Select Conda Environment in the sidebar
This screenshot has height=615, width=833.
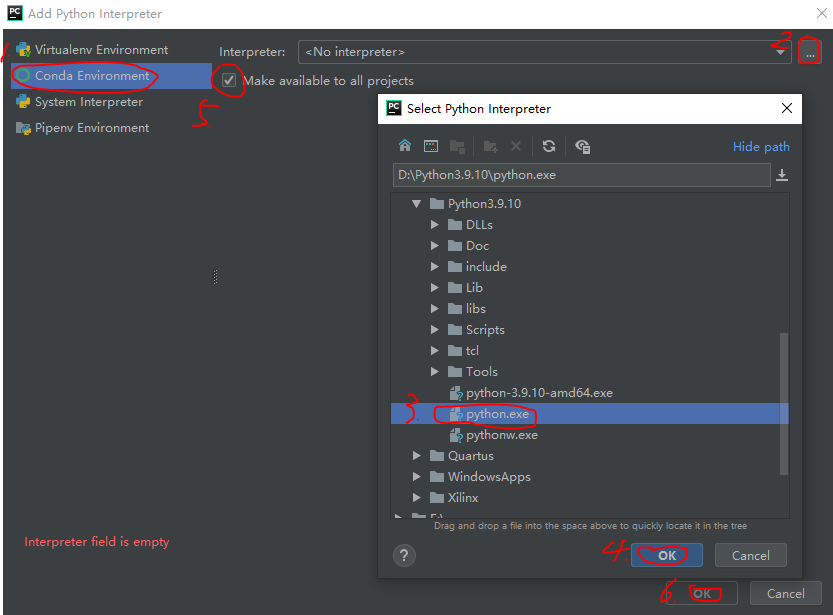(111, 76)
